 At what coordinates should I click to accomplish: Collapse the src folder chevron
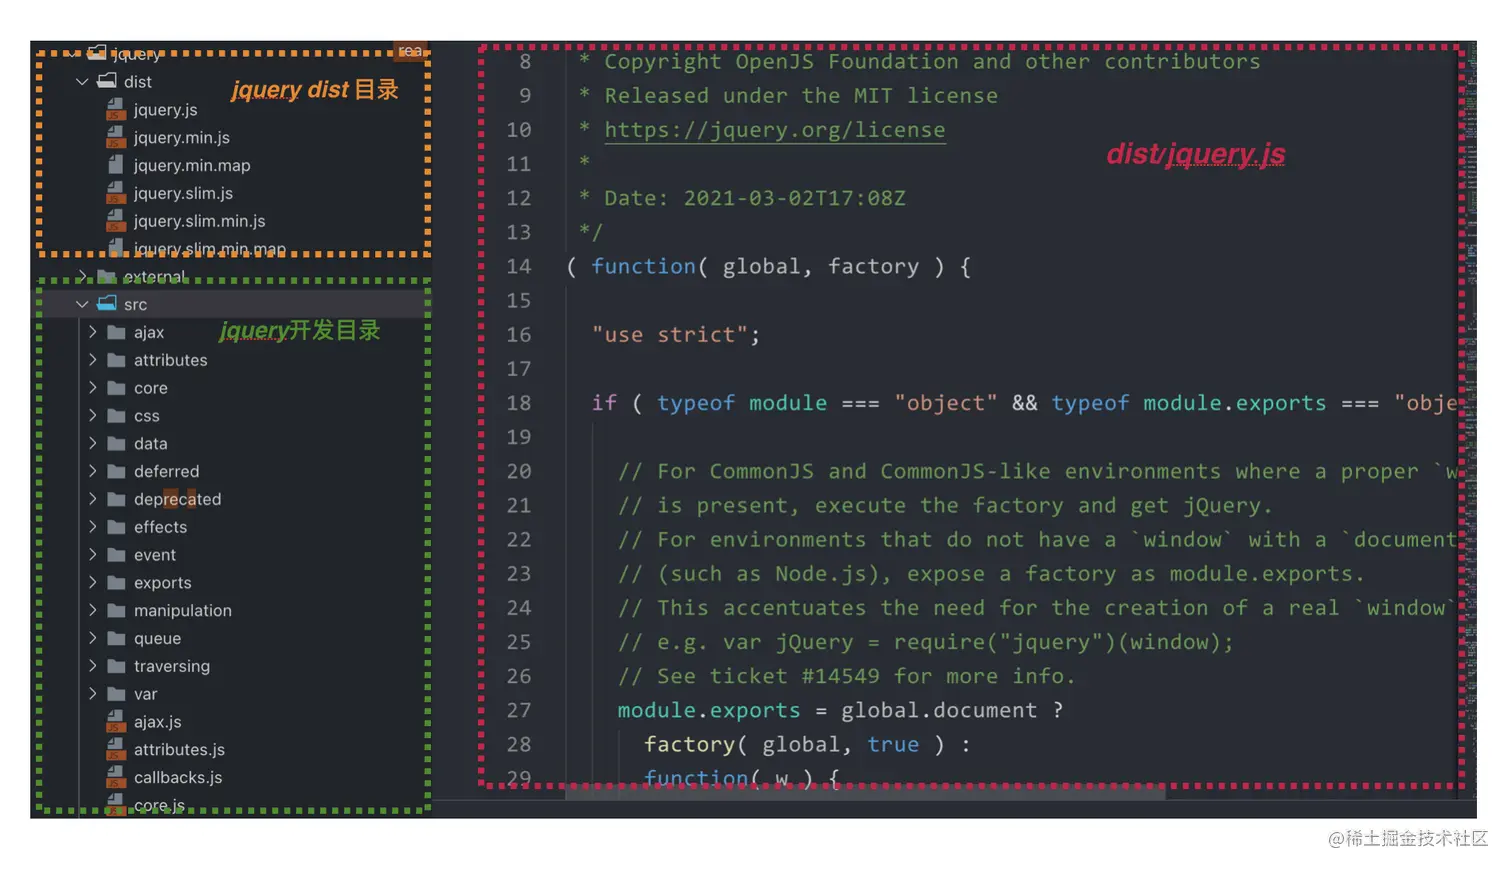point(82,304)
